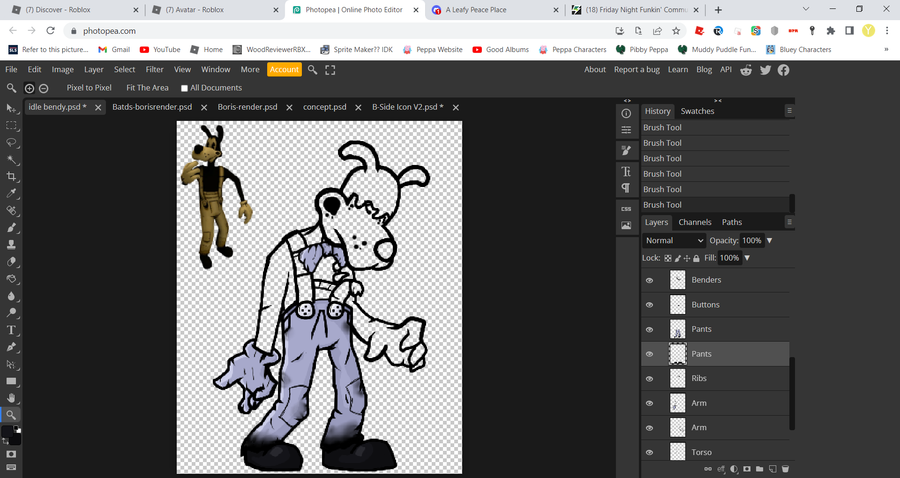Image resolution: width=900 pixels, height=478 pixels.
Task: Click the orange Account button
Action: 284,69
